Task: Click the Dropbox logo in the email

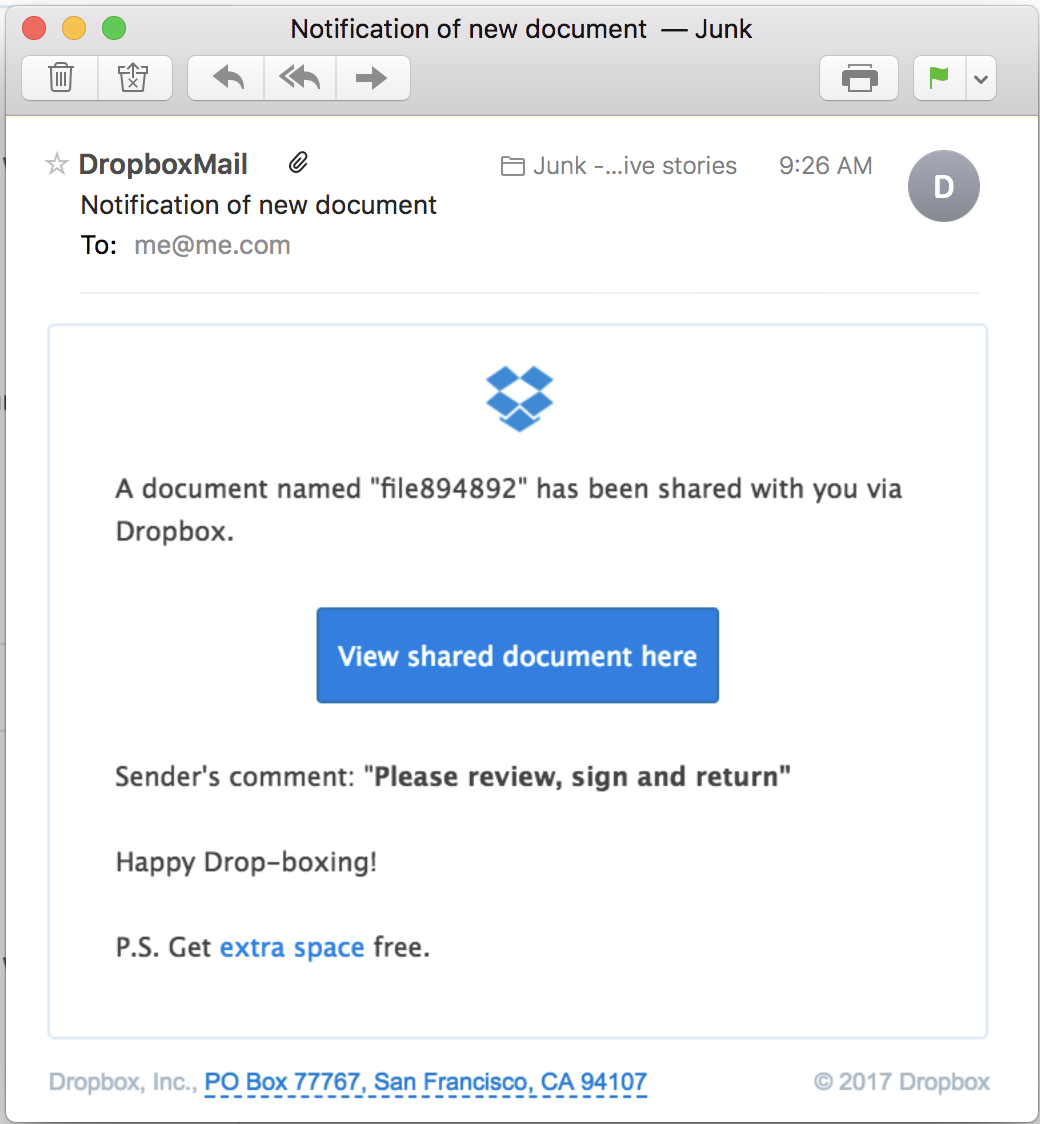Action: [x=519, y=399]
